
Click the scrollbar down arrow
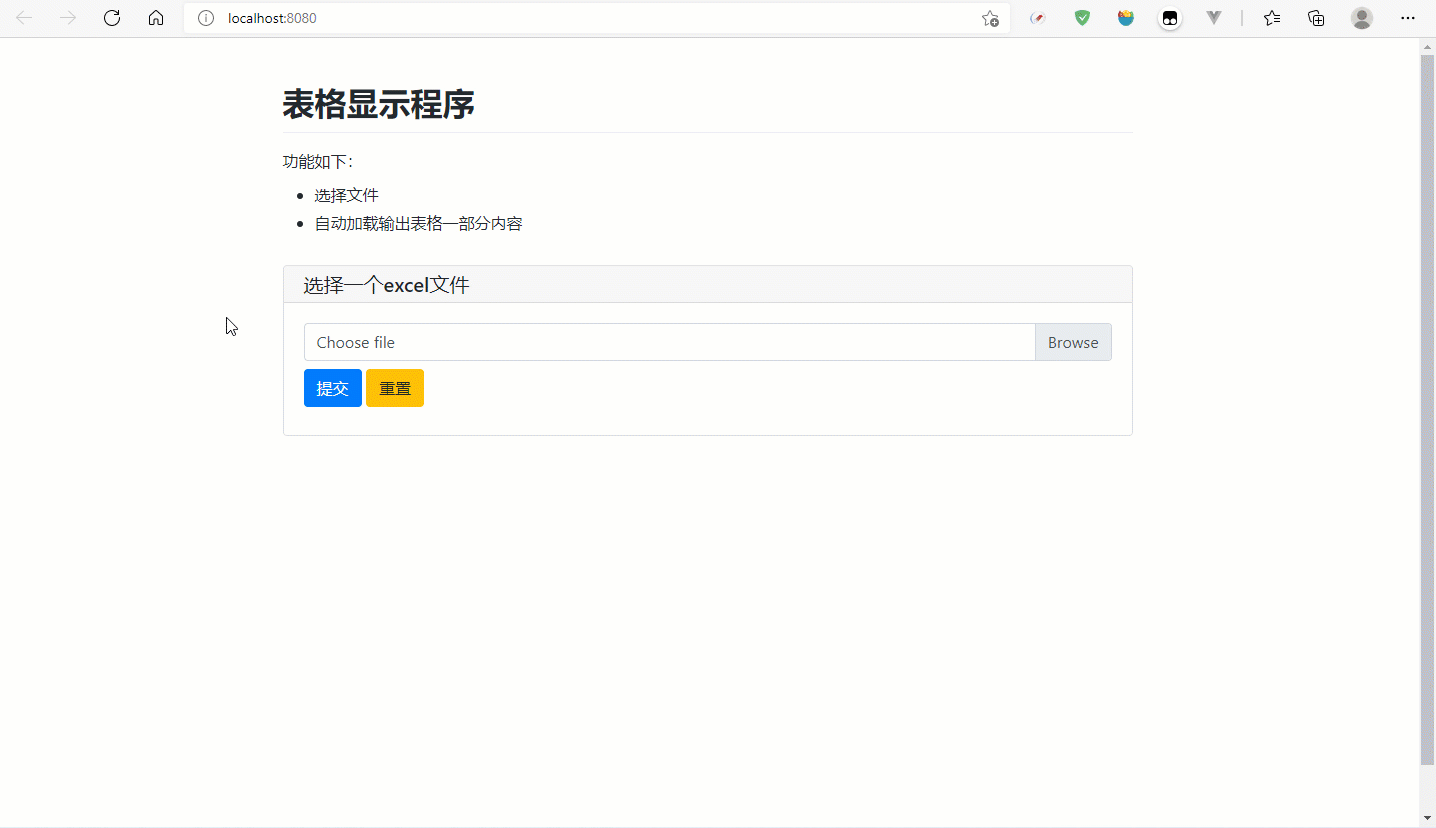(x=1427, y=819)
